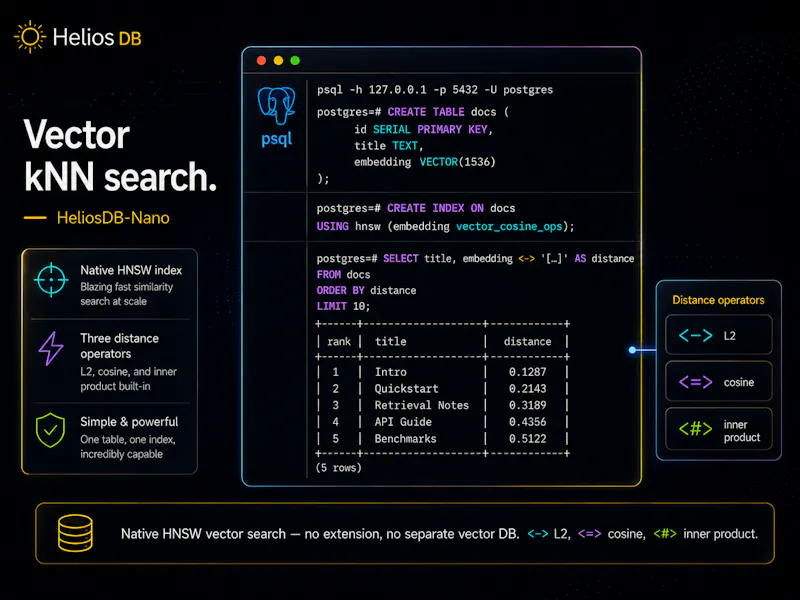Viewport: 800px width, 600px height.
Task: Click the PostgreSQL elephant psql icon
Action: [x=276, y=106]
